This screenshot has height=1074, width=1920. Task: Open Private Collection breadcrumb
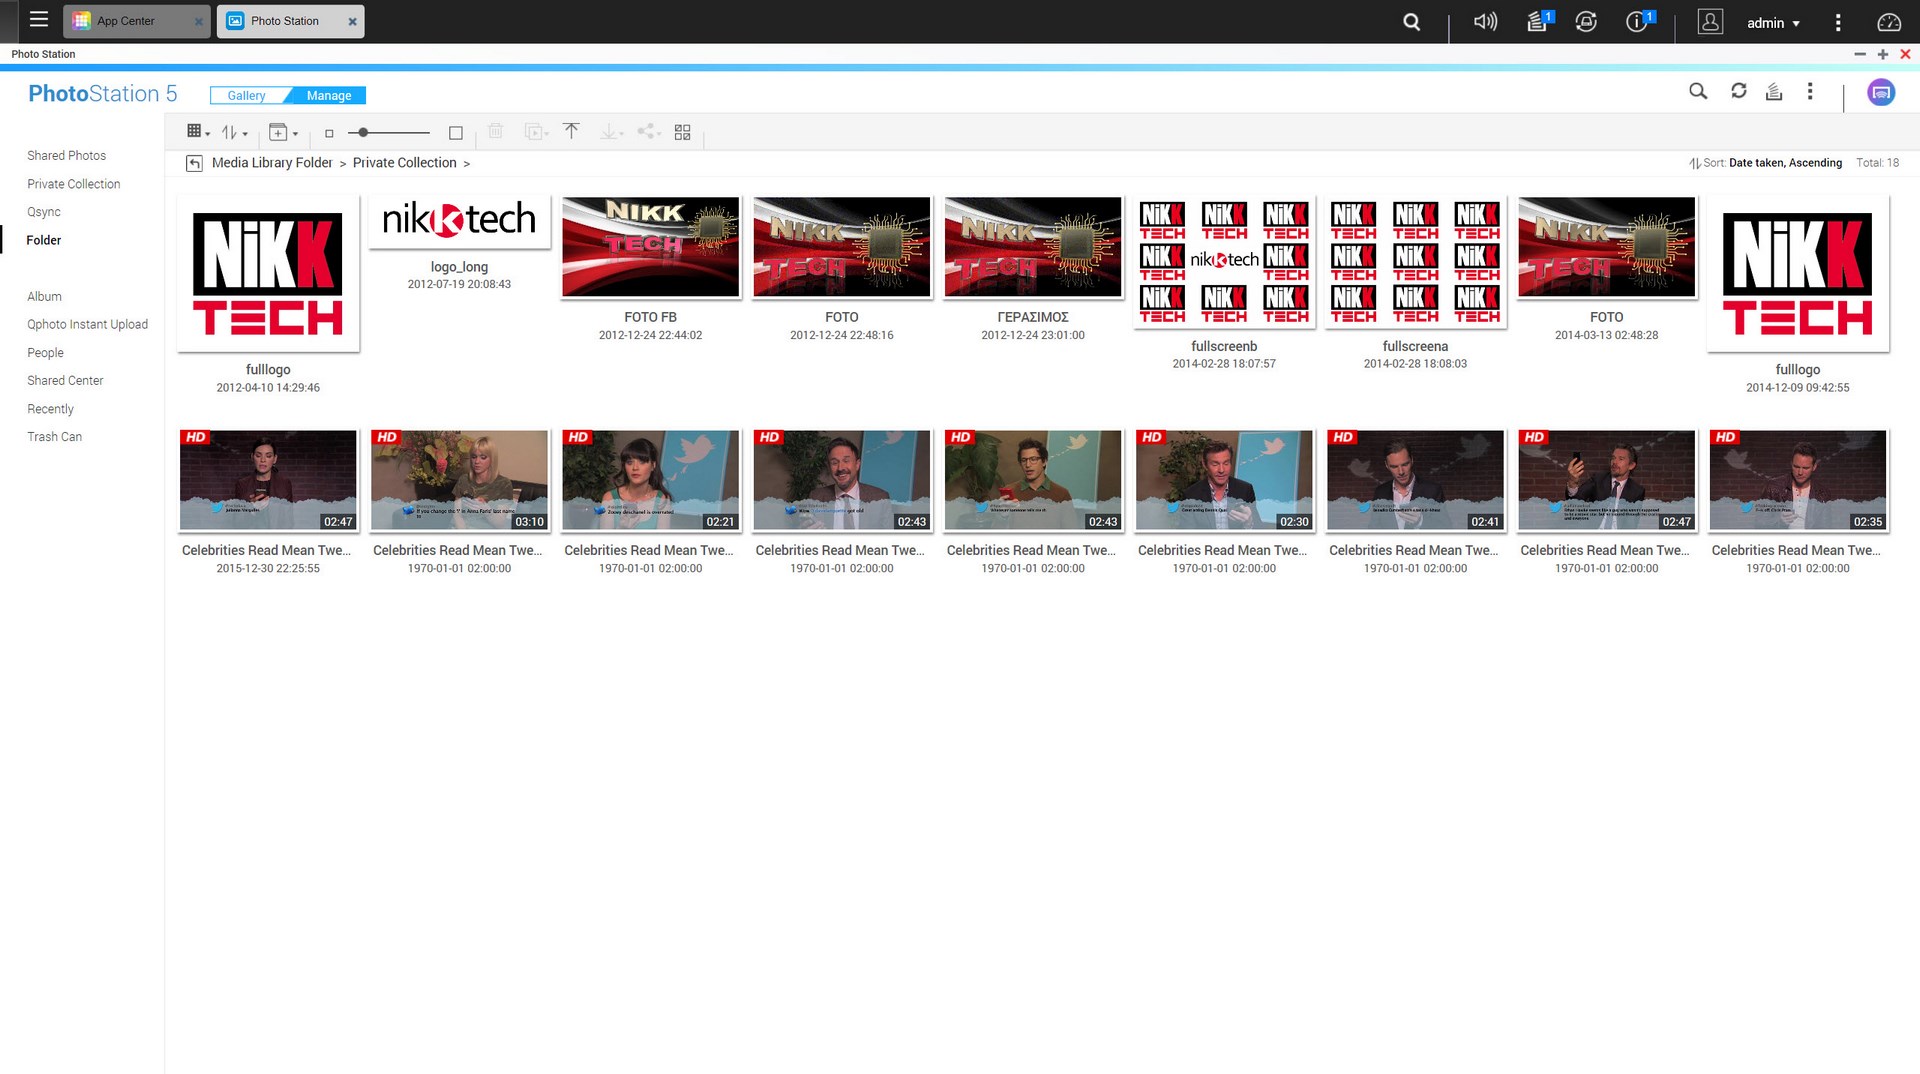pyautogui.click(x=404, y=163)
